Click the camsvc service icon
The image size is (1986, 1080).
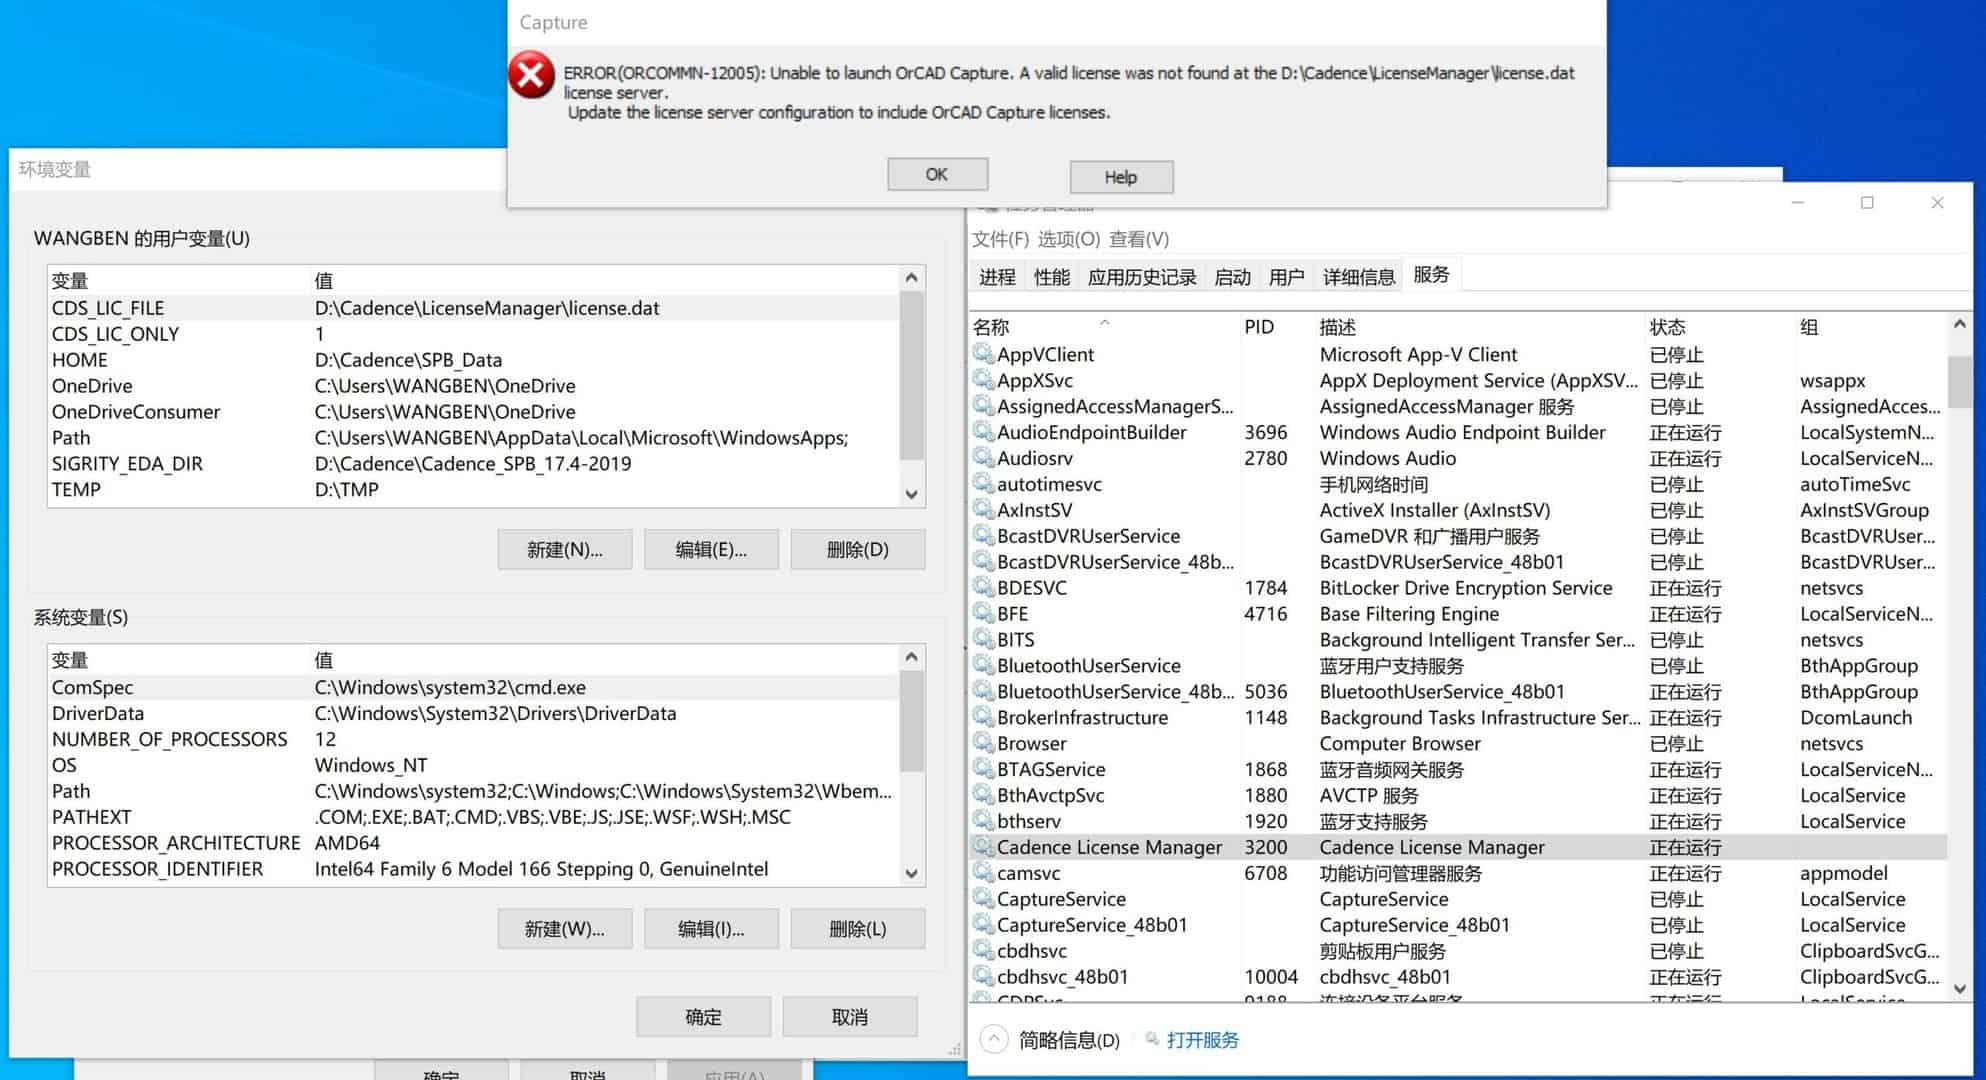(x=983, y=873)
